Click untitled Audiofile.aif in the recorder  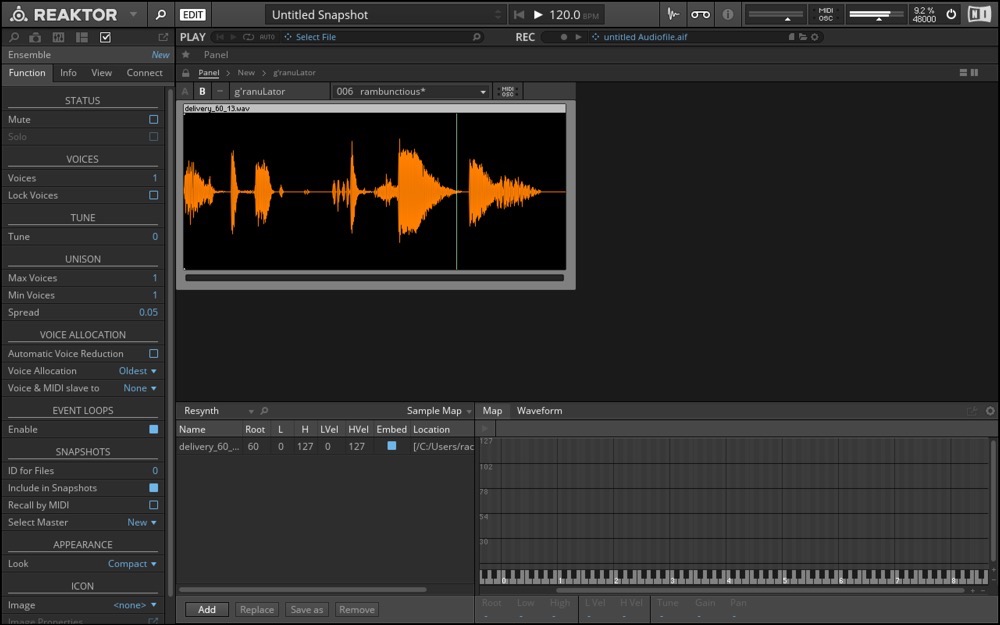pyautogui.click(x=645, y=37)
